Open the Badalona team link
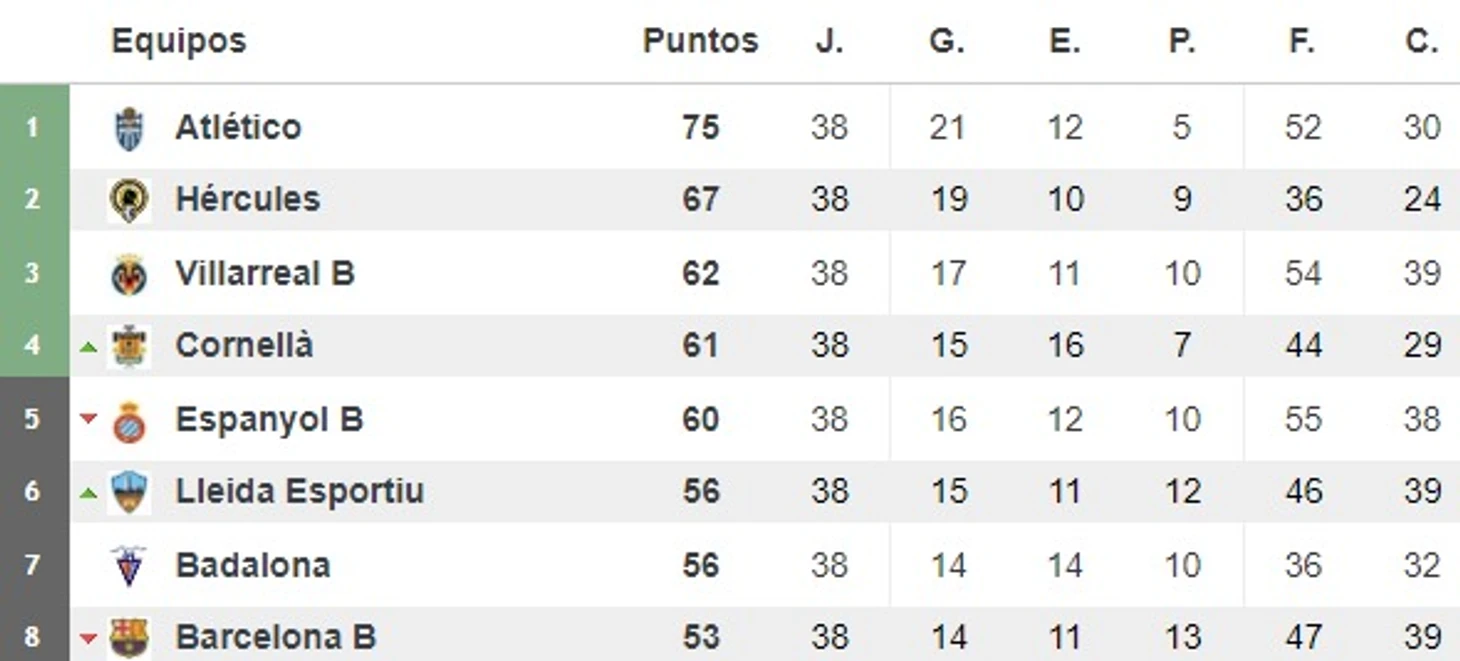Image resolution: width=1460 pixels, height=661 pixels. [253, 565]
